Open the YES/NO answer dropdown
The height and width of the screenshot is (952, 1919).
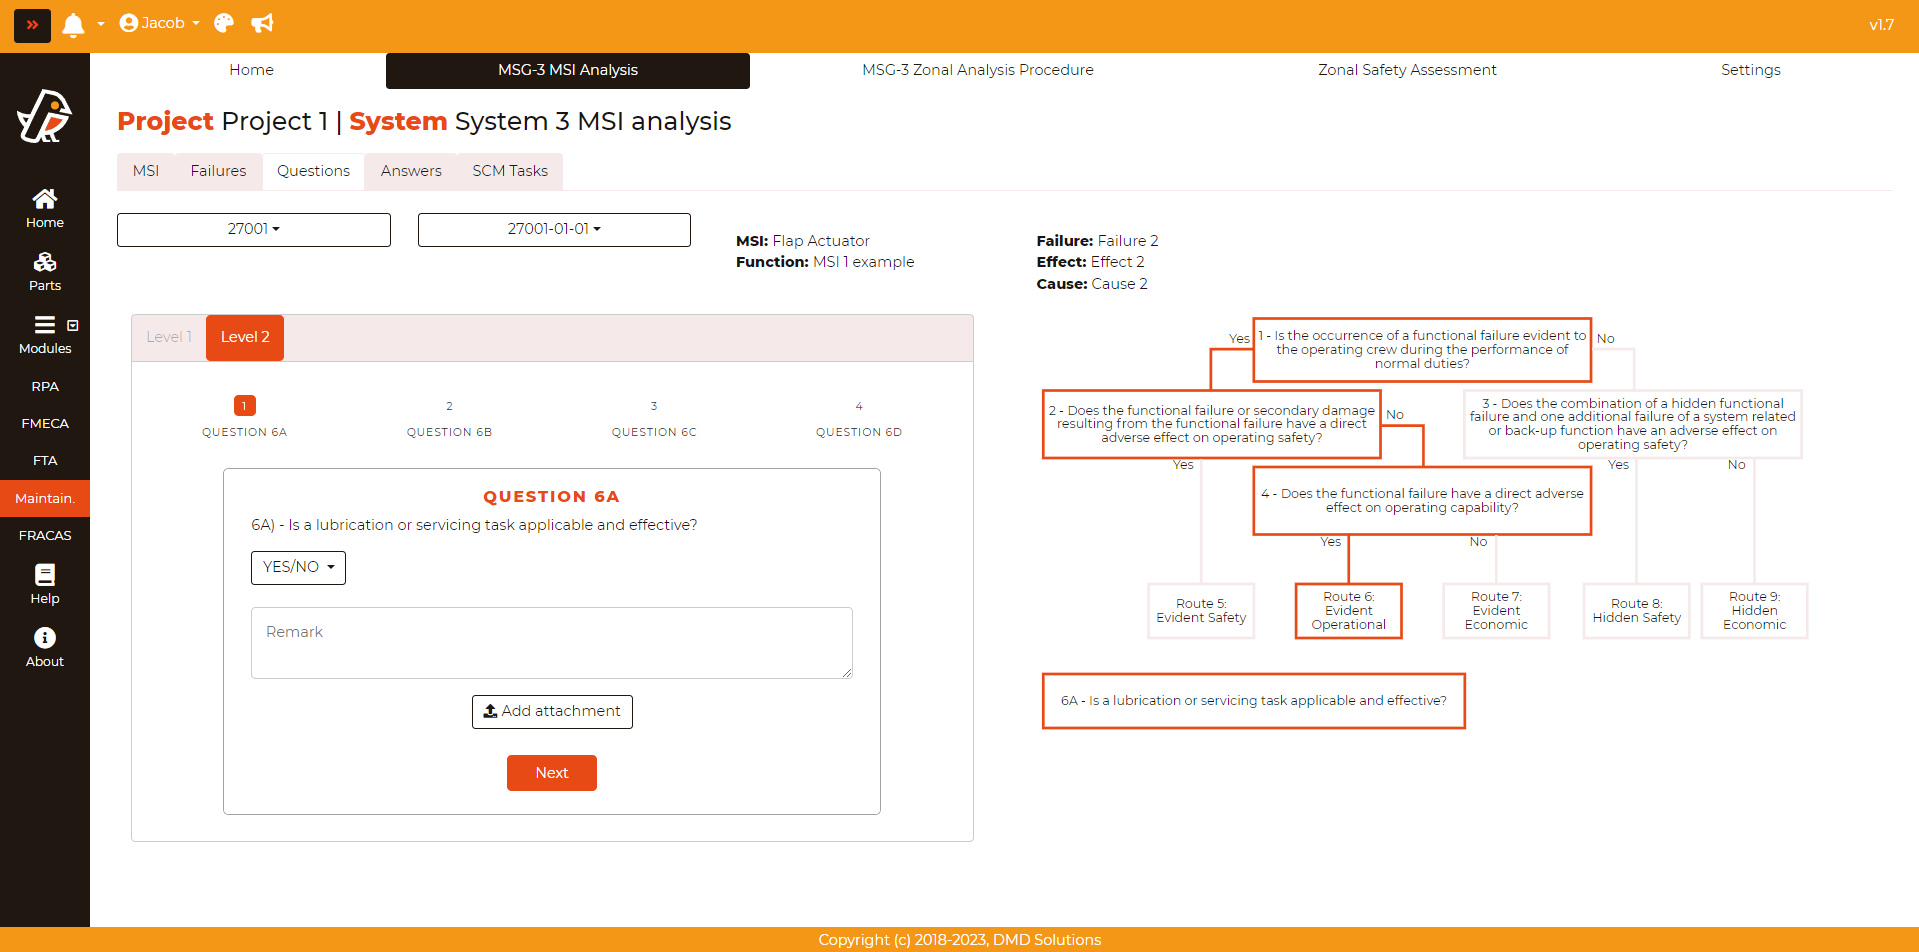point(298,568)
